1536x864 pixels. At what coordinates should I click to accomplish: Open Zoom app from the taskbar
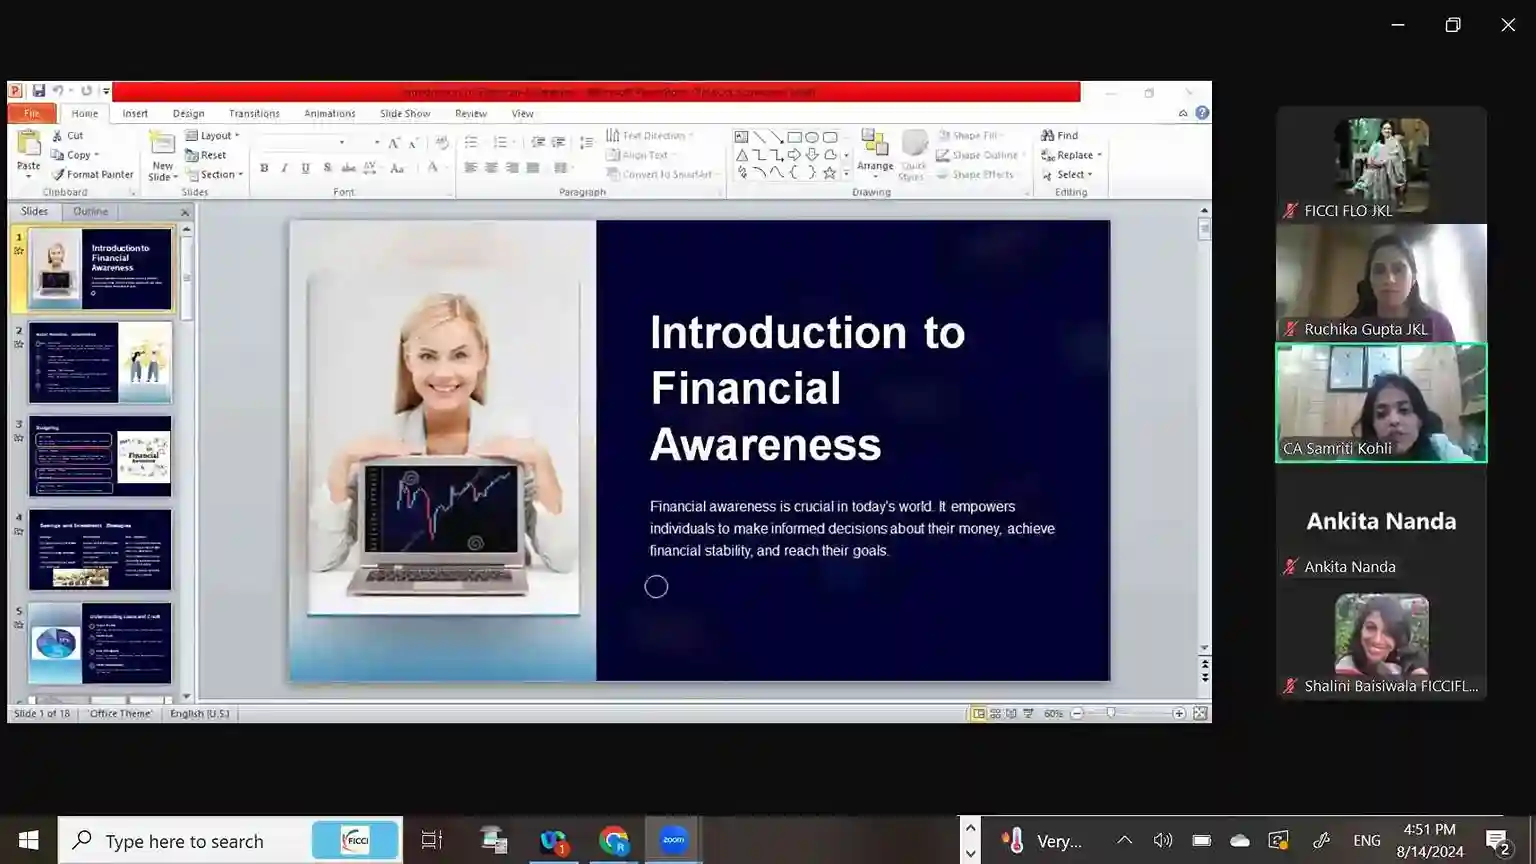(x=673, y=840)
